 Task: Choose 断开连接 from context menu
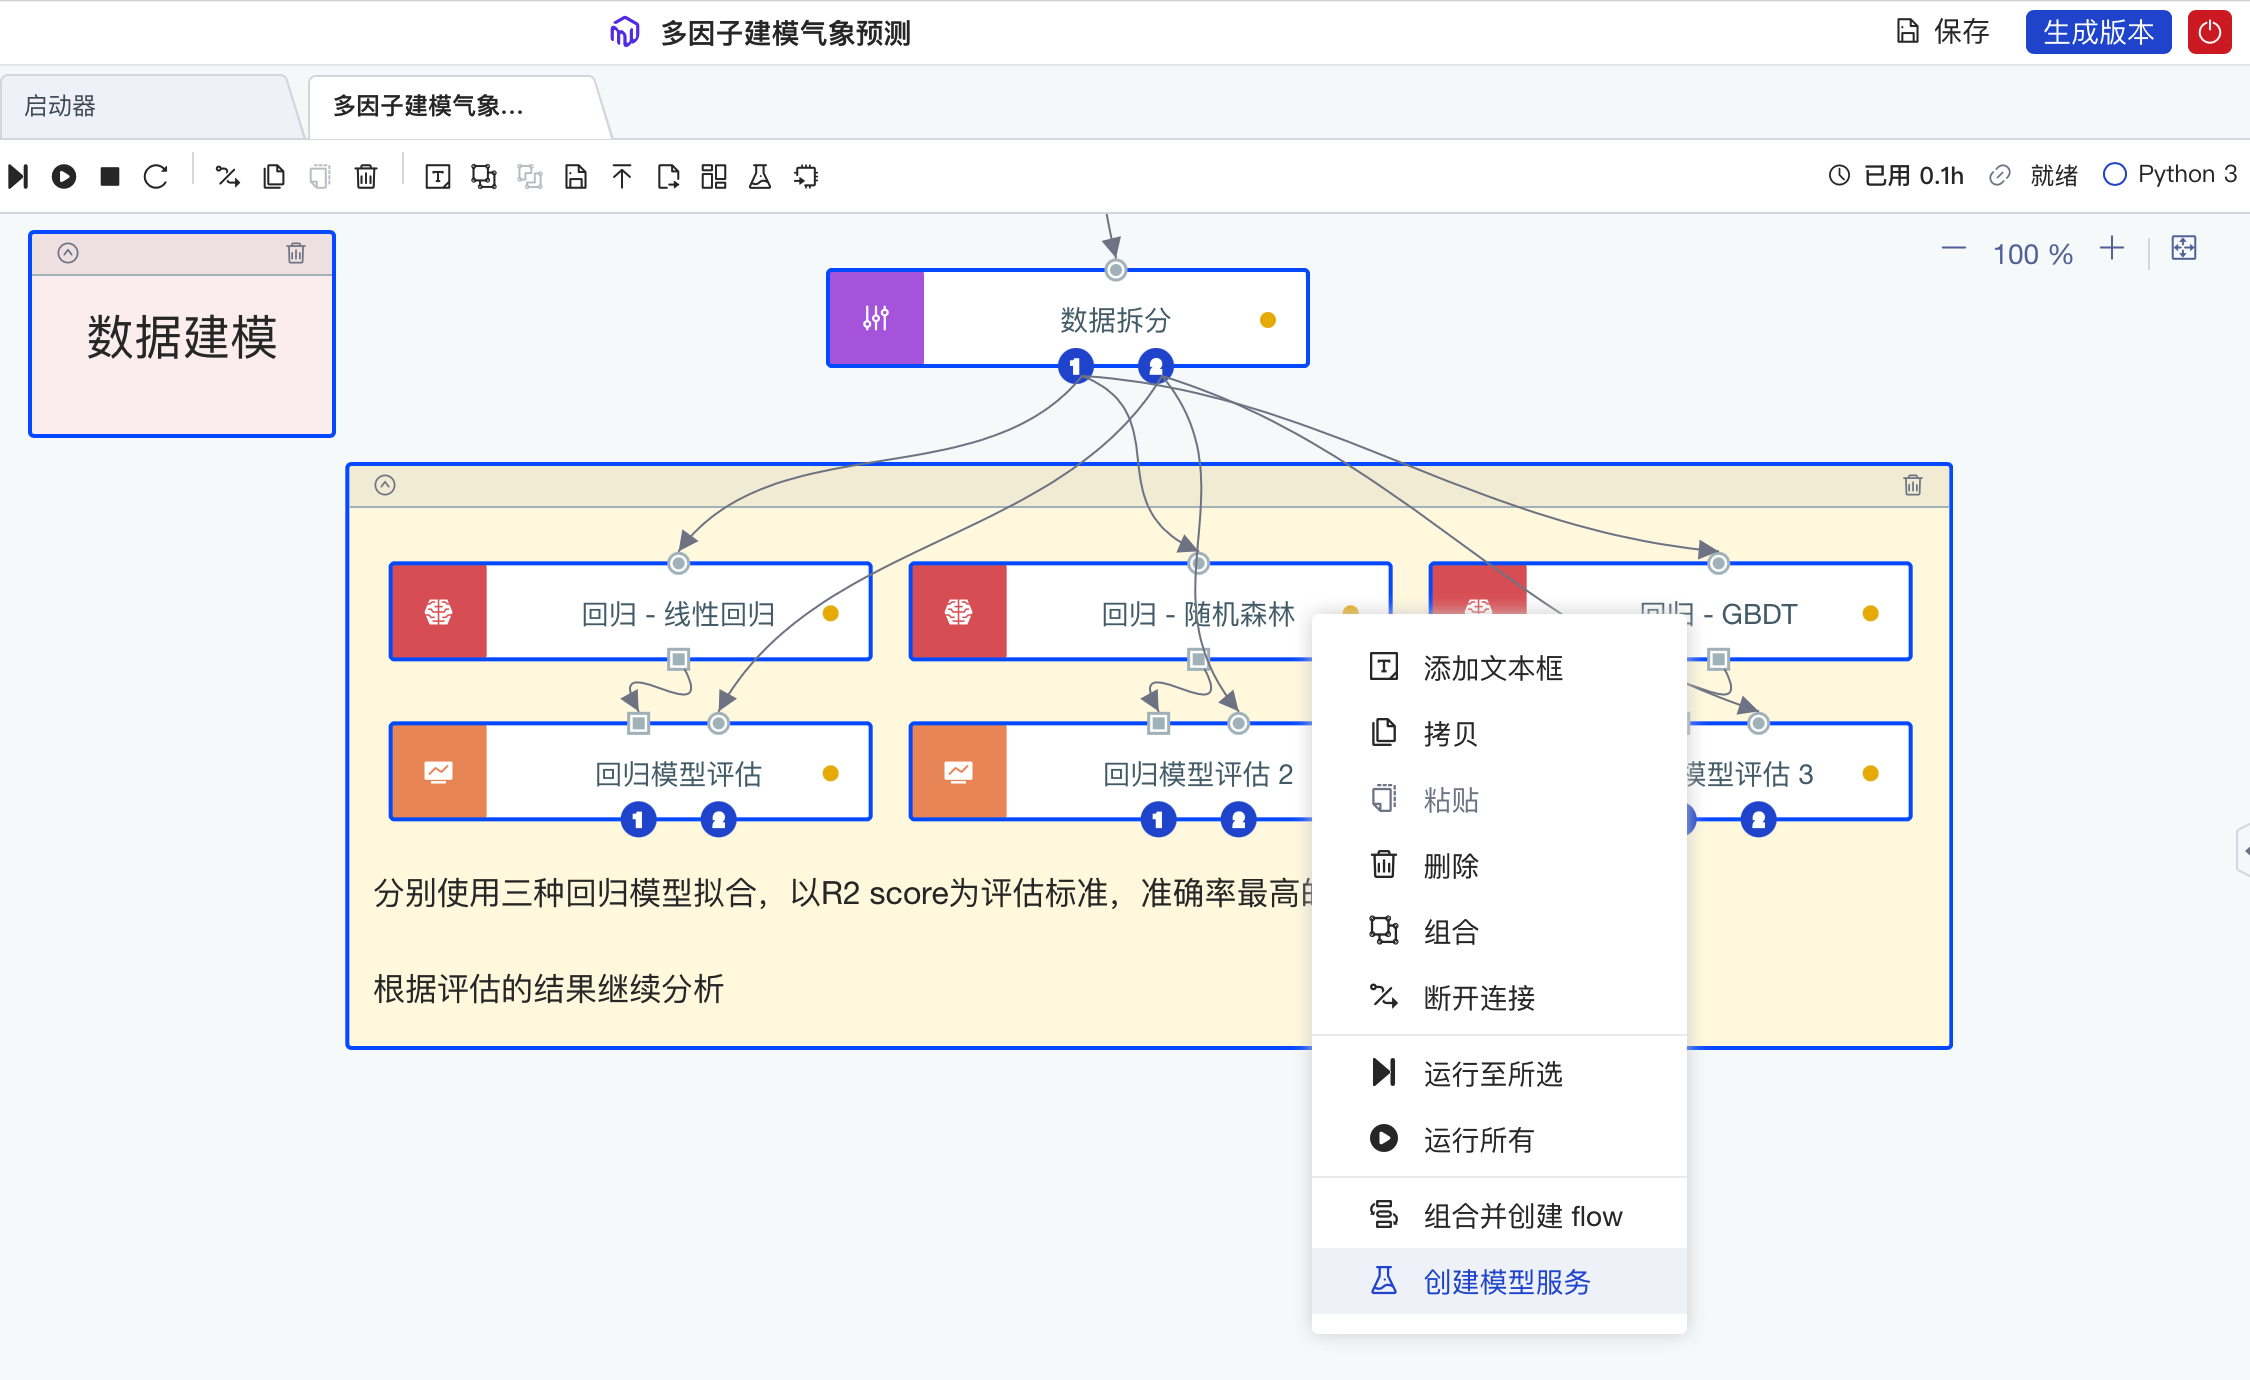(x=1499, y=998)
